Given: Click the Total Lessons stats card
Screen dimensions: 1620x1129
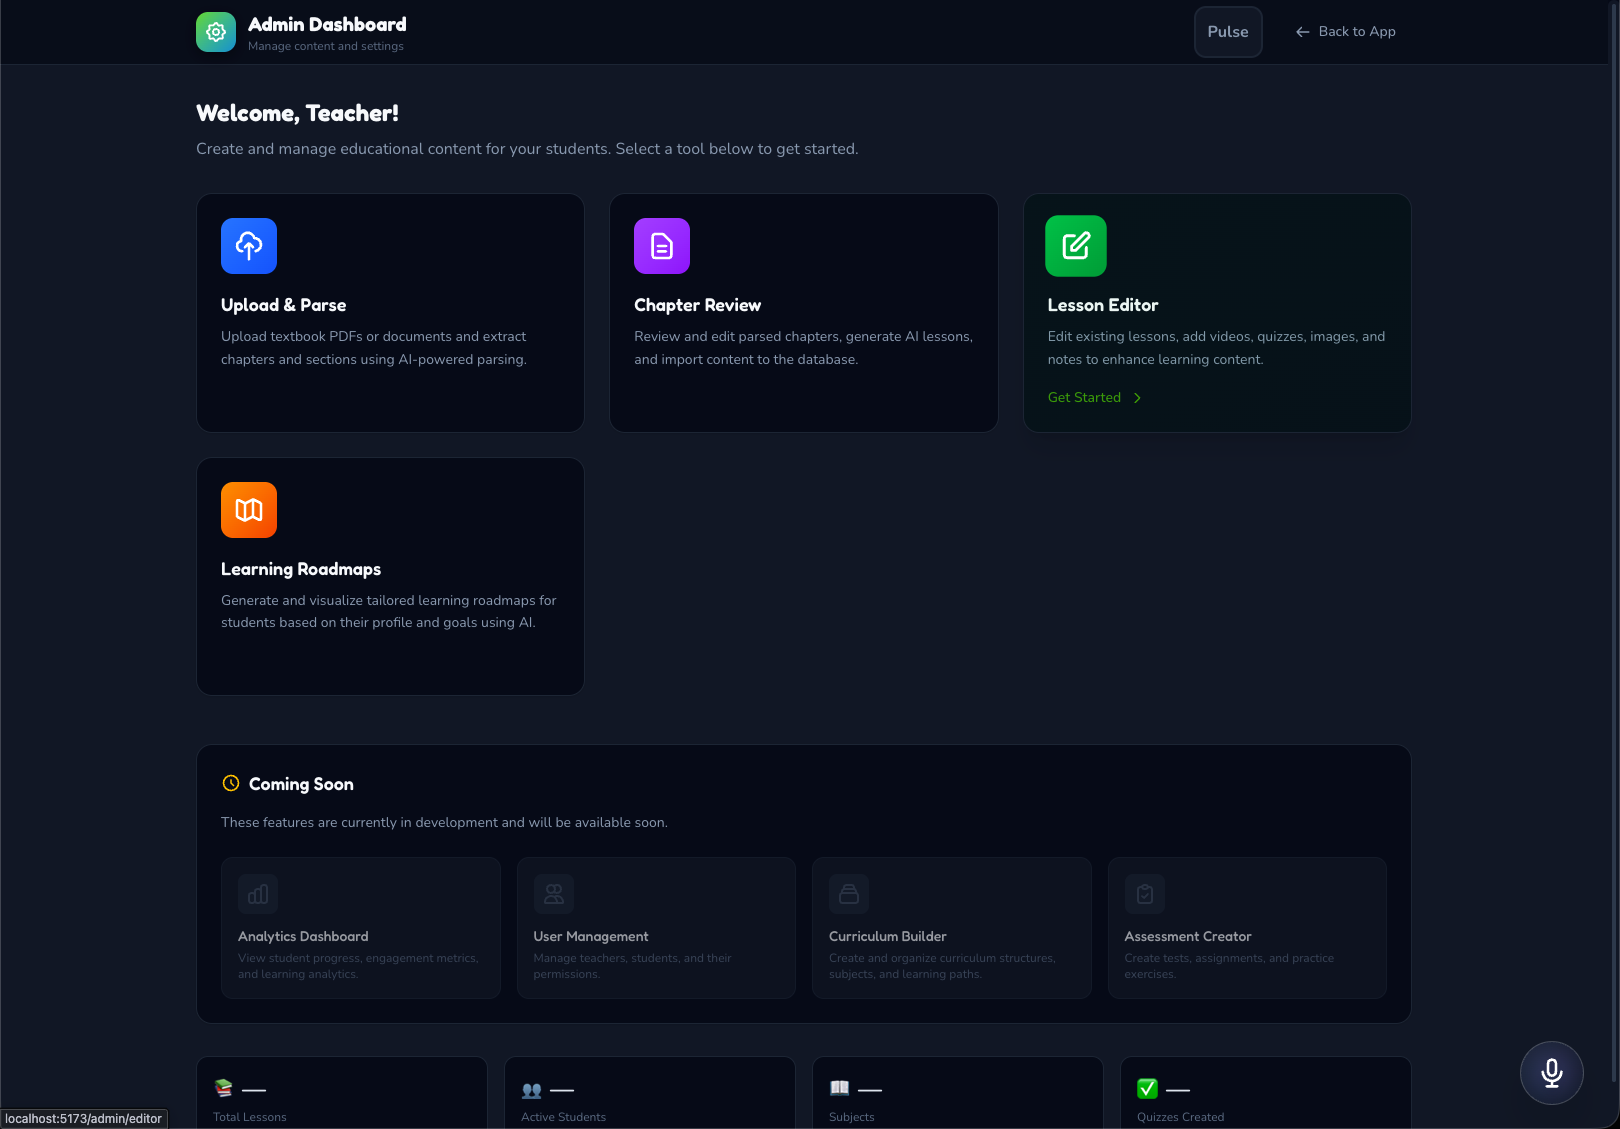Looking at the screenshot, I should pos(342,1093).
